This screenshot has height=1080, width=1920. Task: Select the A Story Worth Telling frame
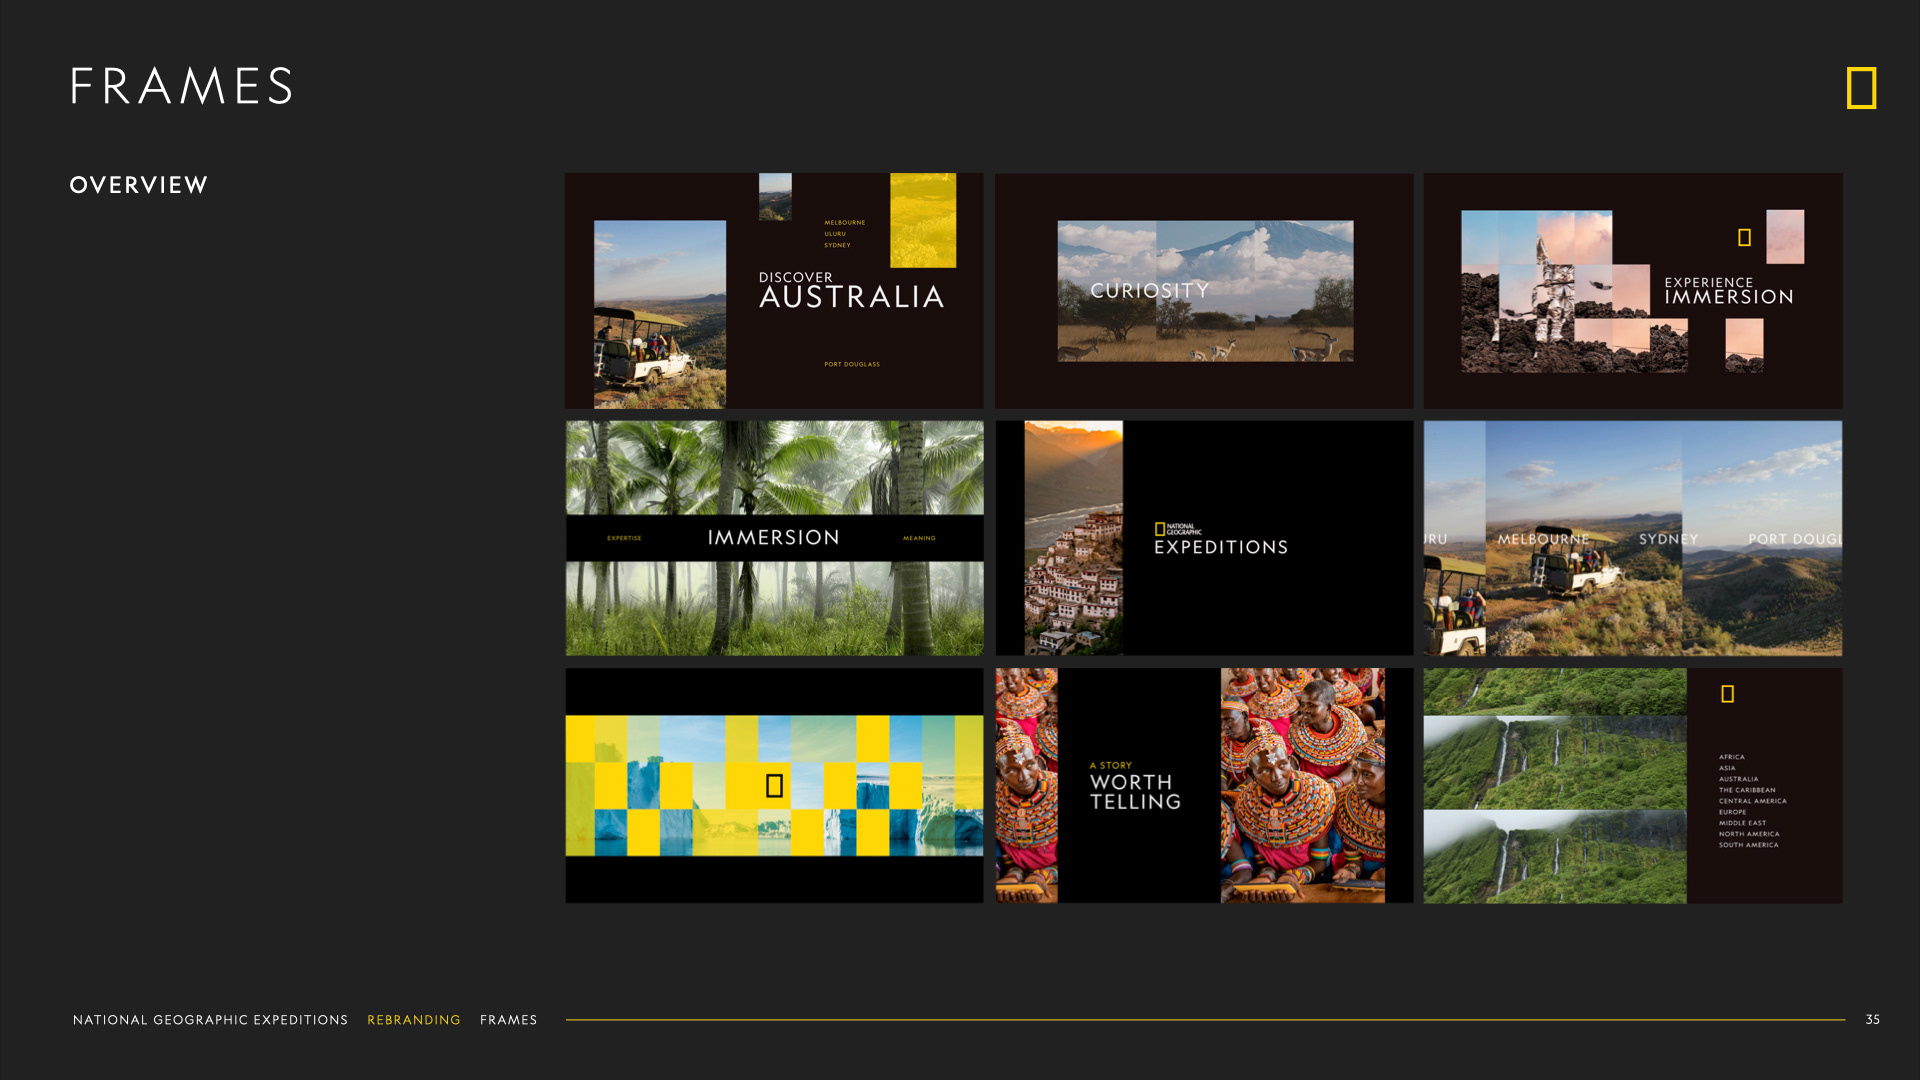coord(1204,786)
